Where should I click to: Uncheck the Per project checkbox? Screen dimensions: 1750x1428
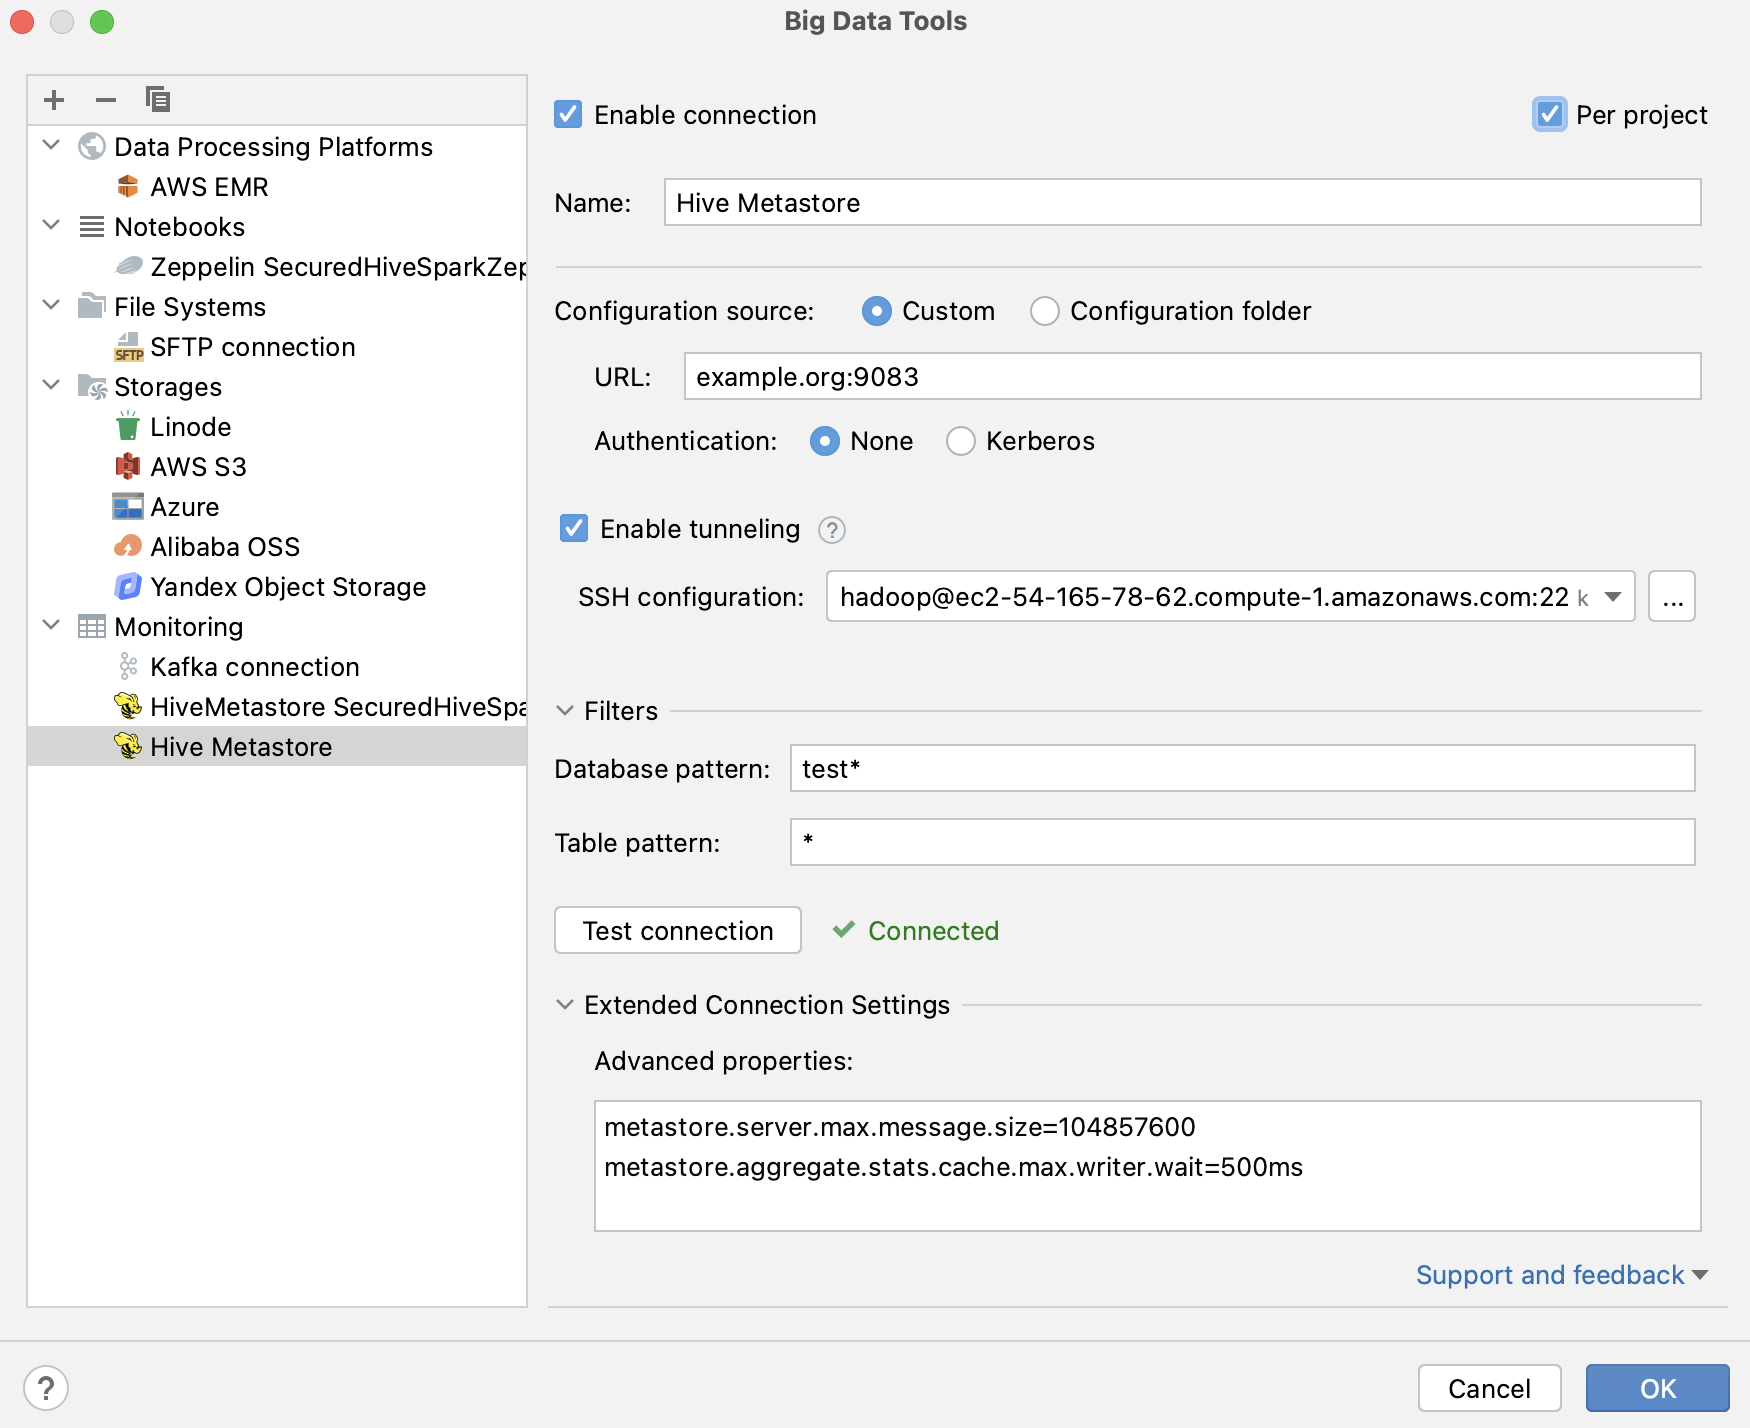coord(1549,114)
